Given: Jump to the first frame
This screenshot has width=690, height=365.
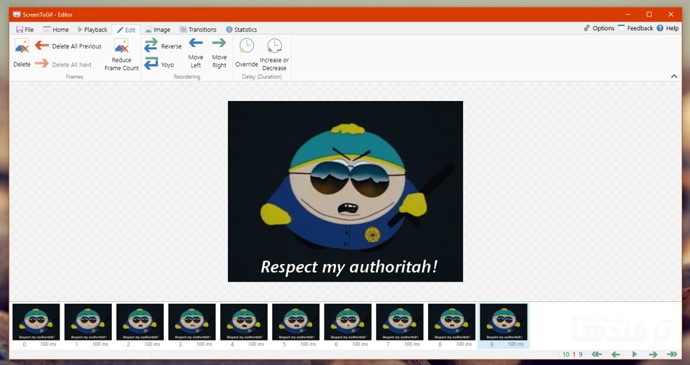Looking at the screenshot, I should tap(596, 354).
